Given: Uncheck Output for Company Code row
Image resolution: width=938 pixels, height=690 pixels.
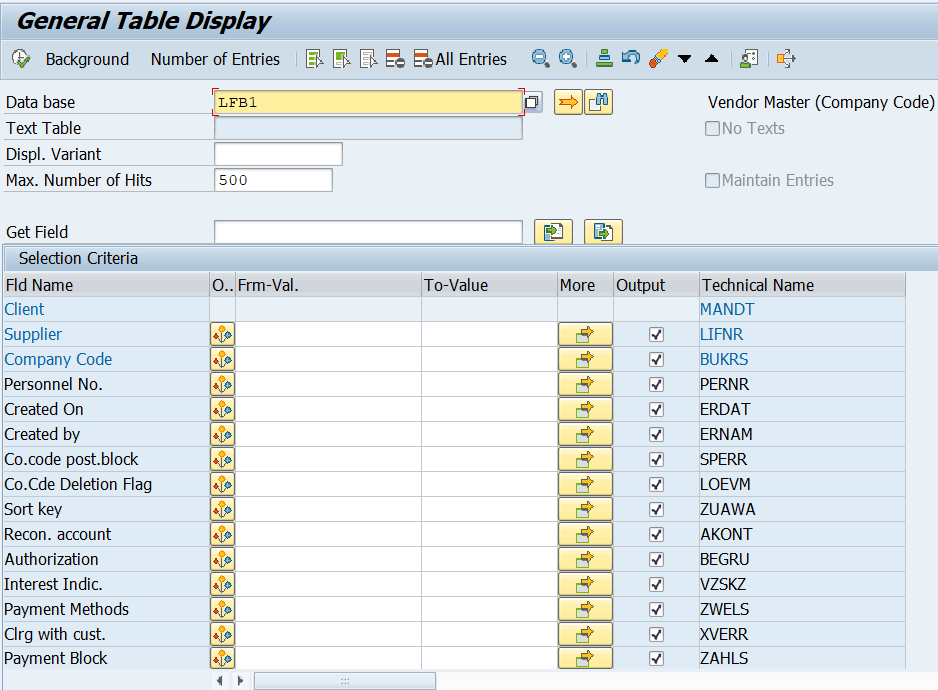Looking at the screenshot, I should coord(656,360).
